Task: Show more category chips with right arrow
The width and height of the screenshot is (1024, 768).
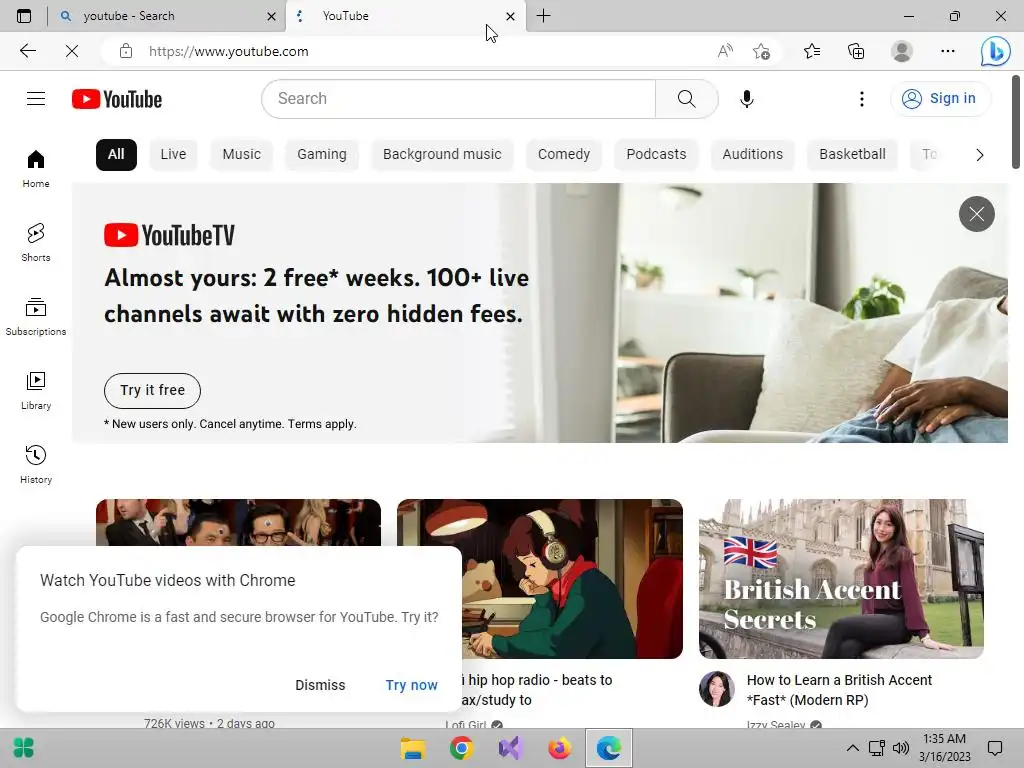Action: 979,155
